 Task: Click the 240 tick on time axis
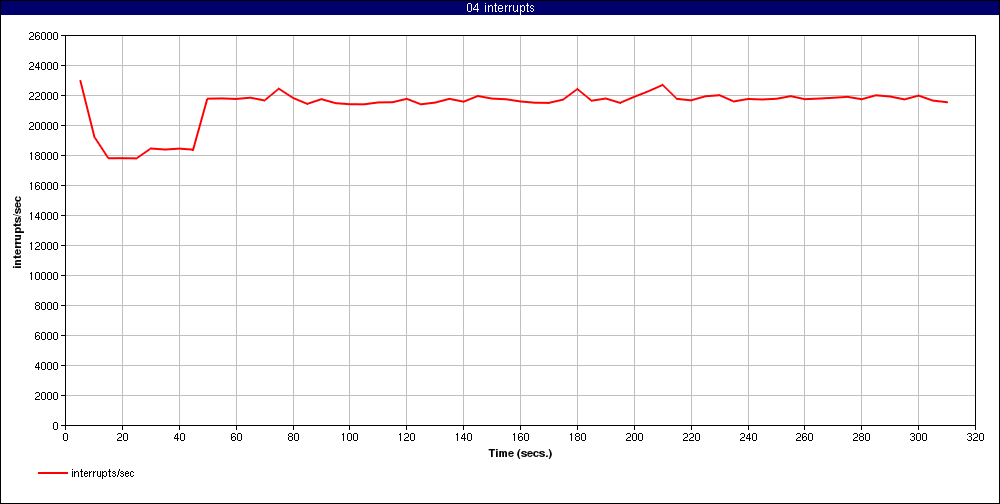pos(747,438)
